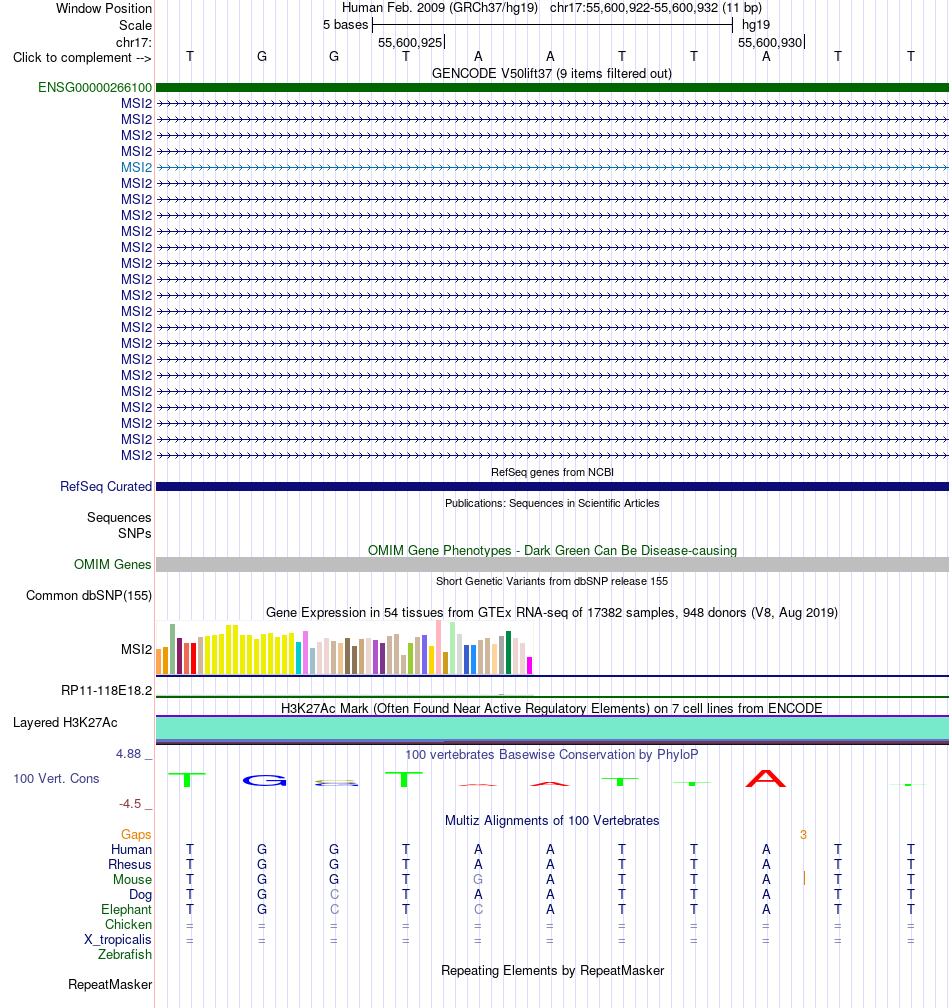Click the GENCODE V50lift37 track title
The width and height of the screenshot is (950, 1008).
point(551,74)
